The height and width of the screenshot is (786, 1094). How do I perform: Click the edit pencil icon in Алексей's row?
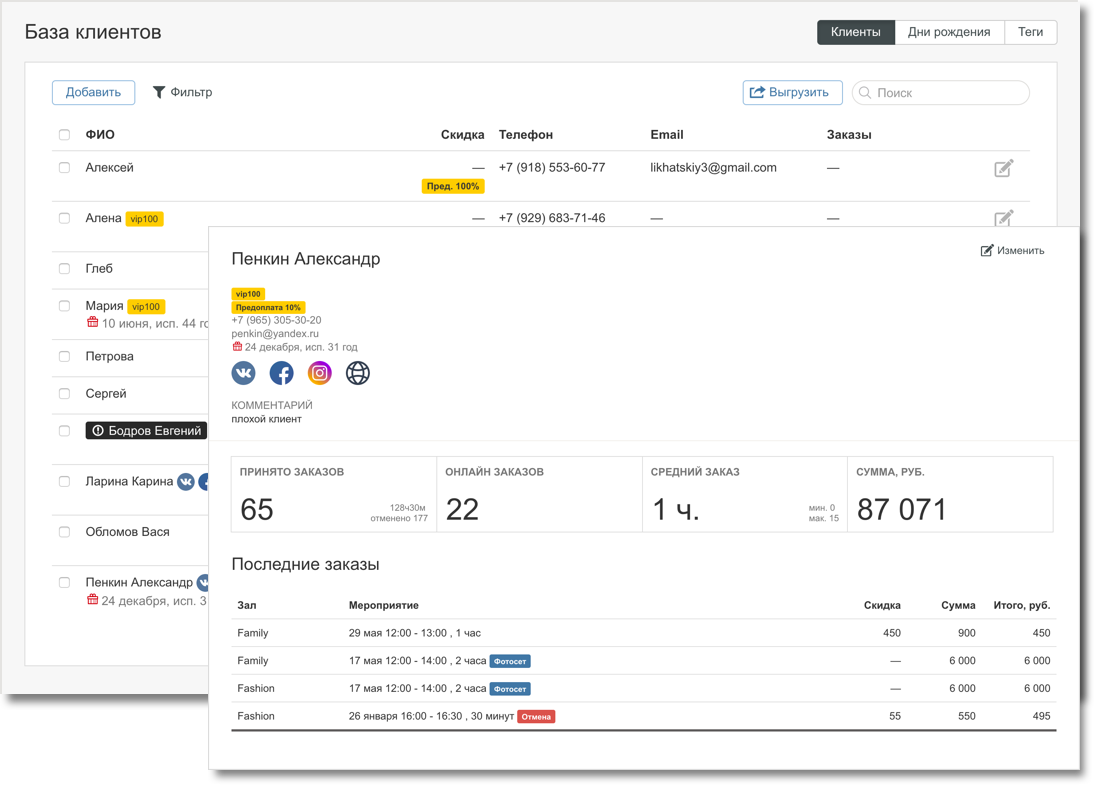click(x=1004, y=169)
